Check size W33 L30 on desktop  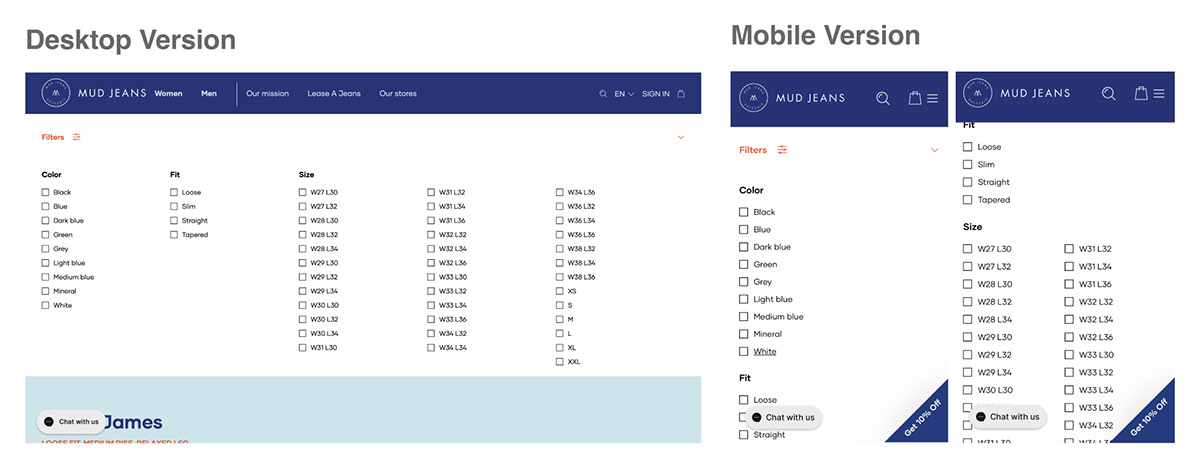(x=431, y=277)
